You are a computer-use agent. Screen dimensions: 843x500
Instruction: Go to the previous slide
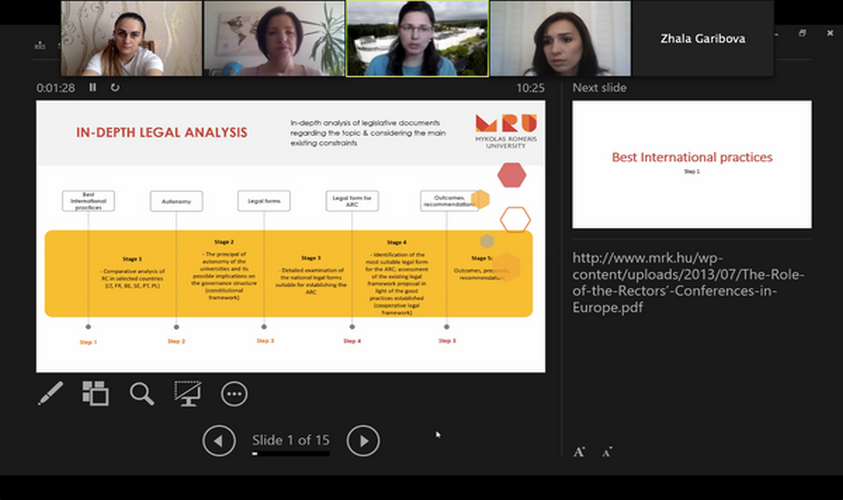pos(219,440)
